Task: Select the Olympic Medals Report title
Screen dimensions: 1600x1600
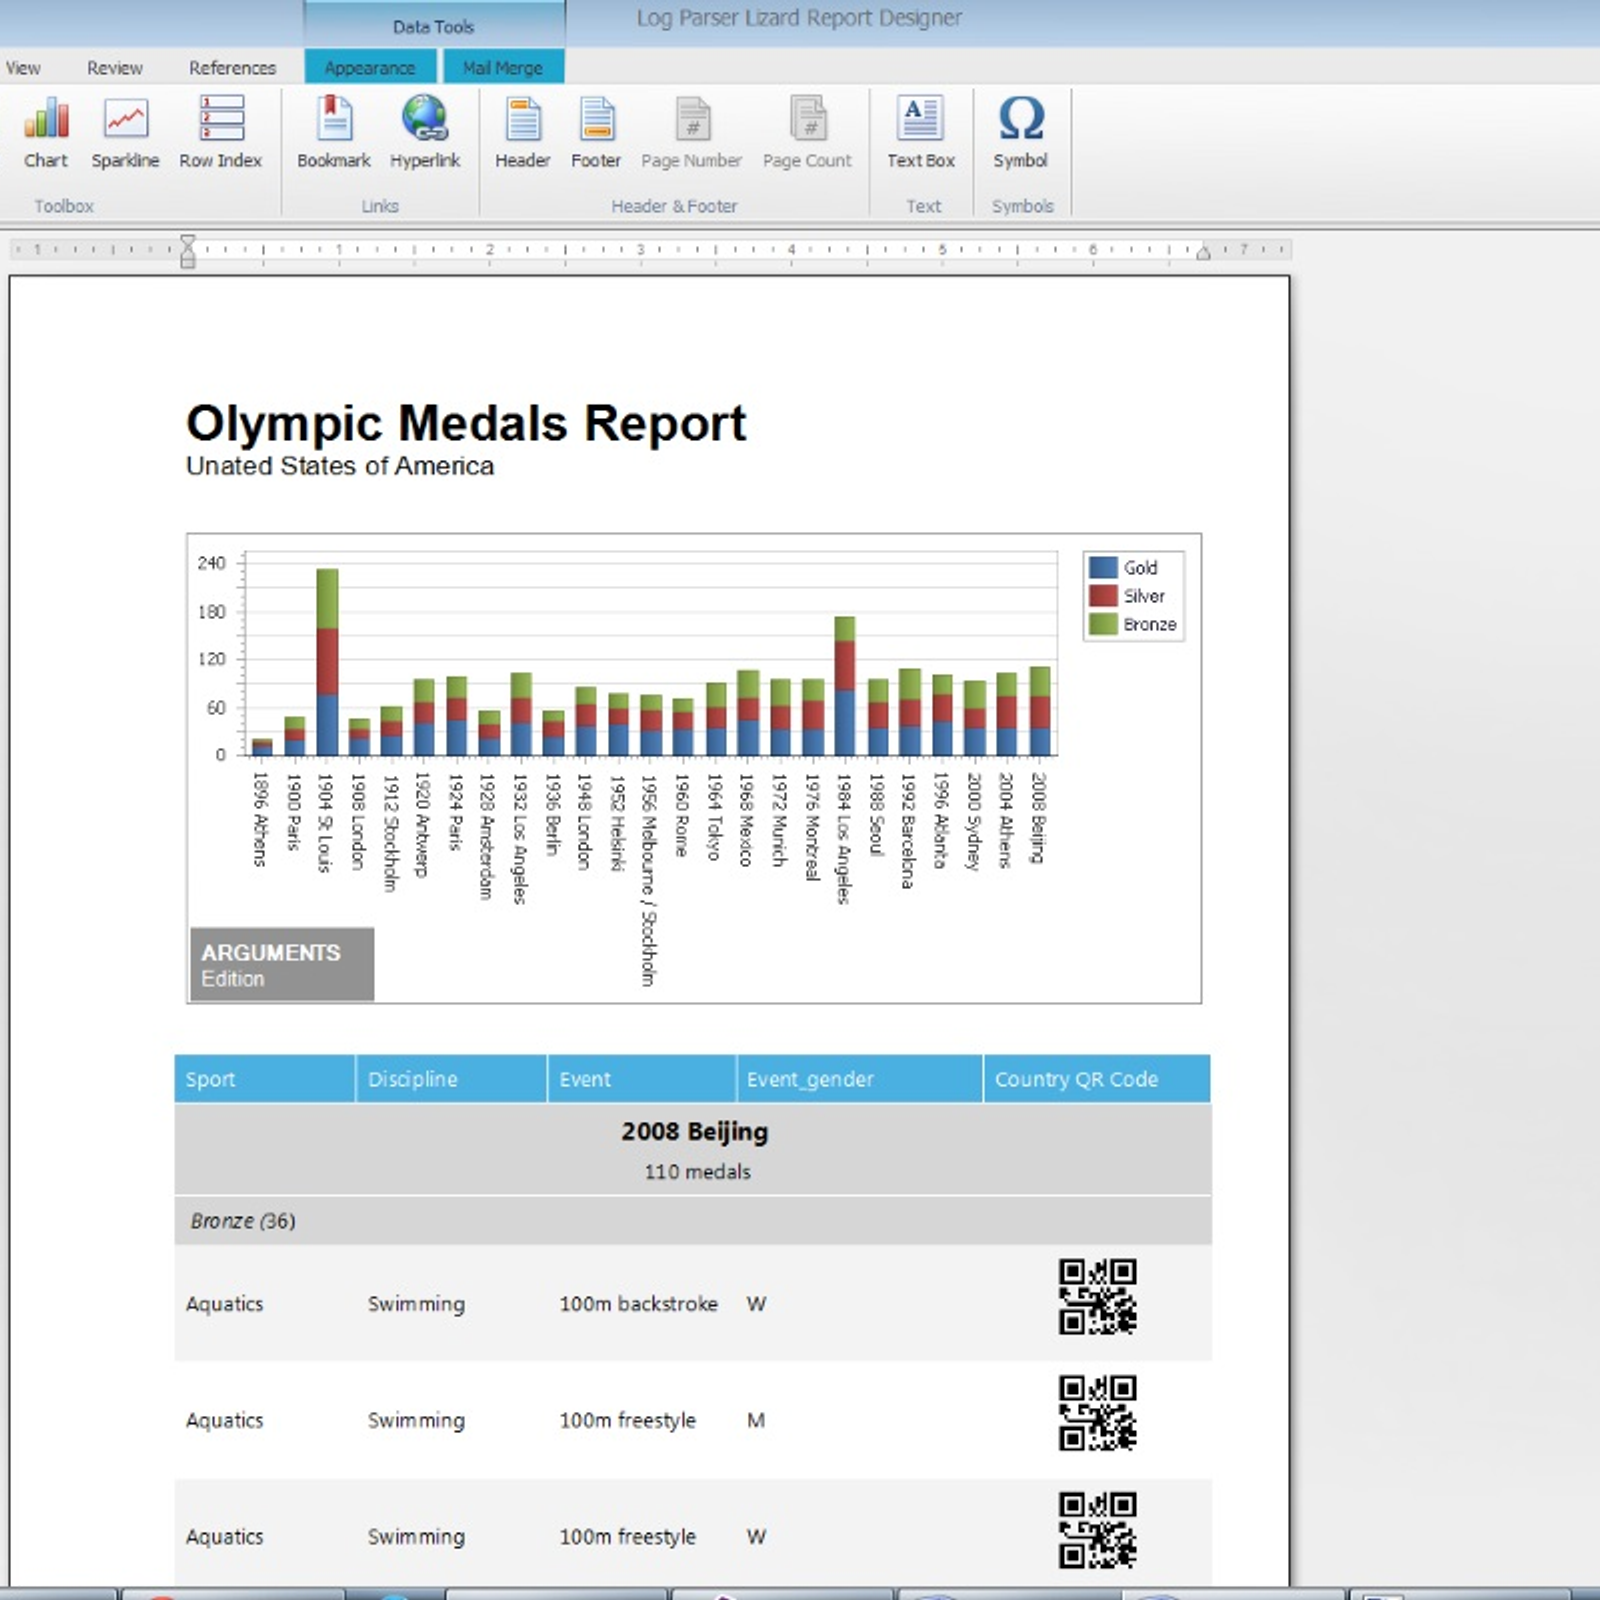Action: (466, 424)
